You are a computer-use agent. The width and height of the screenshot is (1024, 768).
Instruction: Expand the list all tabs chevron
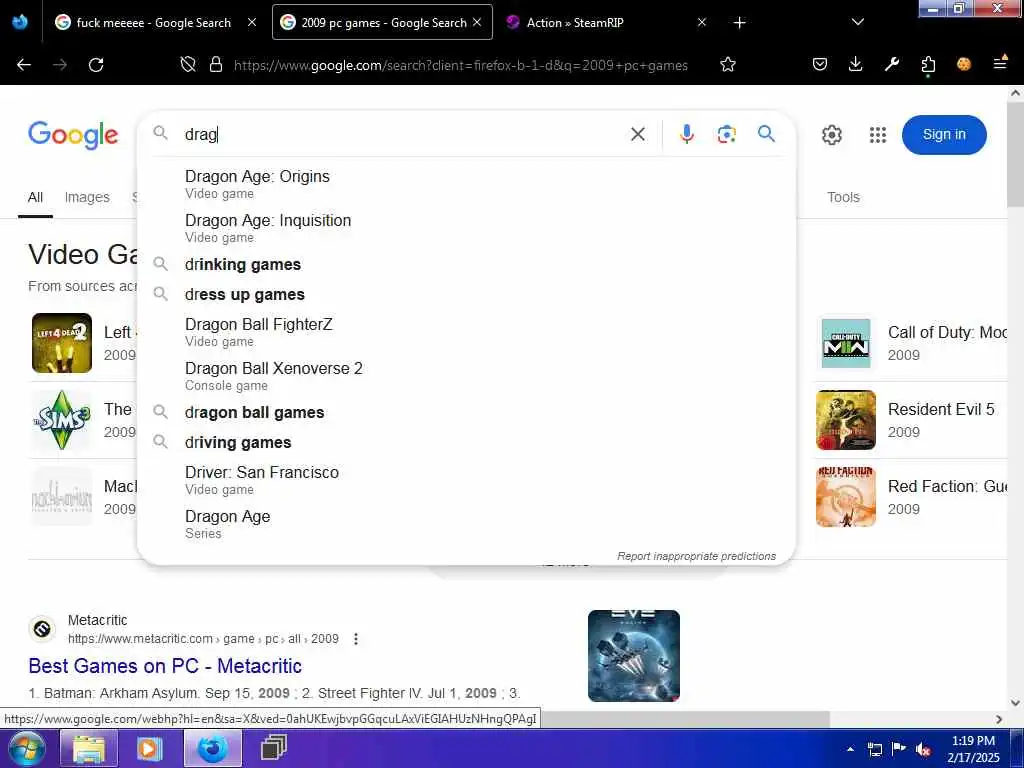(858, 23)
